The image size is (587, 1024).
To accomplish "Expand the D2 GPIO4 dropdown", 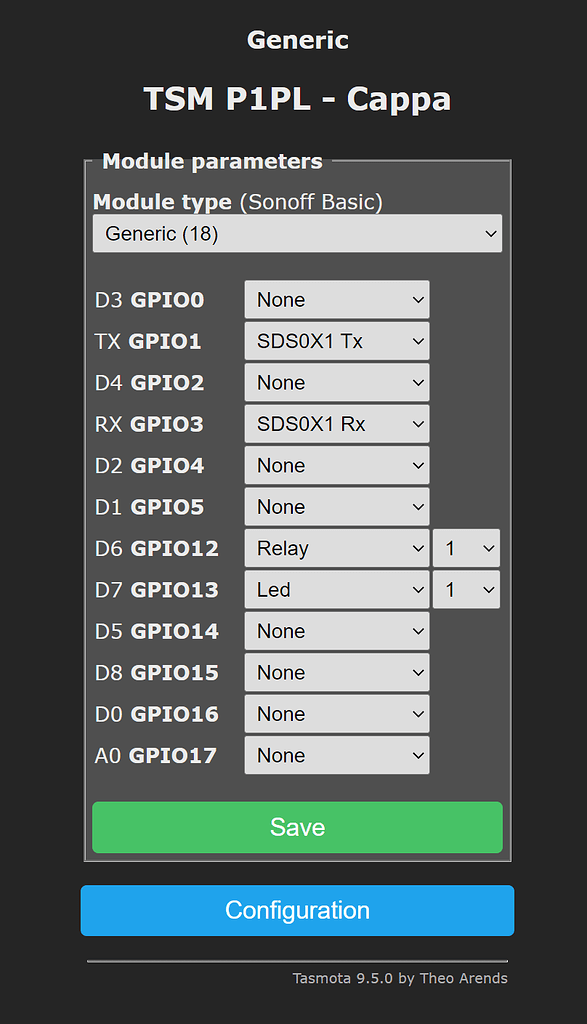I will (x=337, y=466).
